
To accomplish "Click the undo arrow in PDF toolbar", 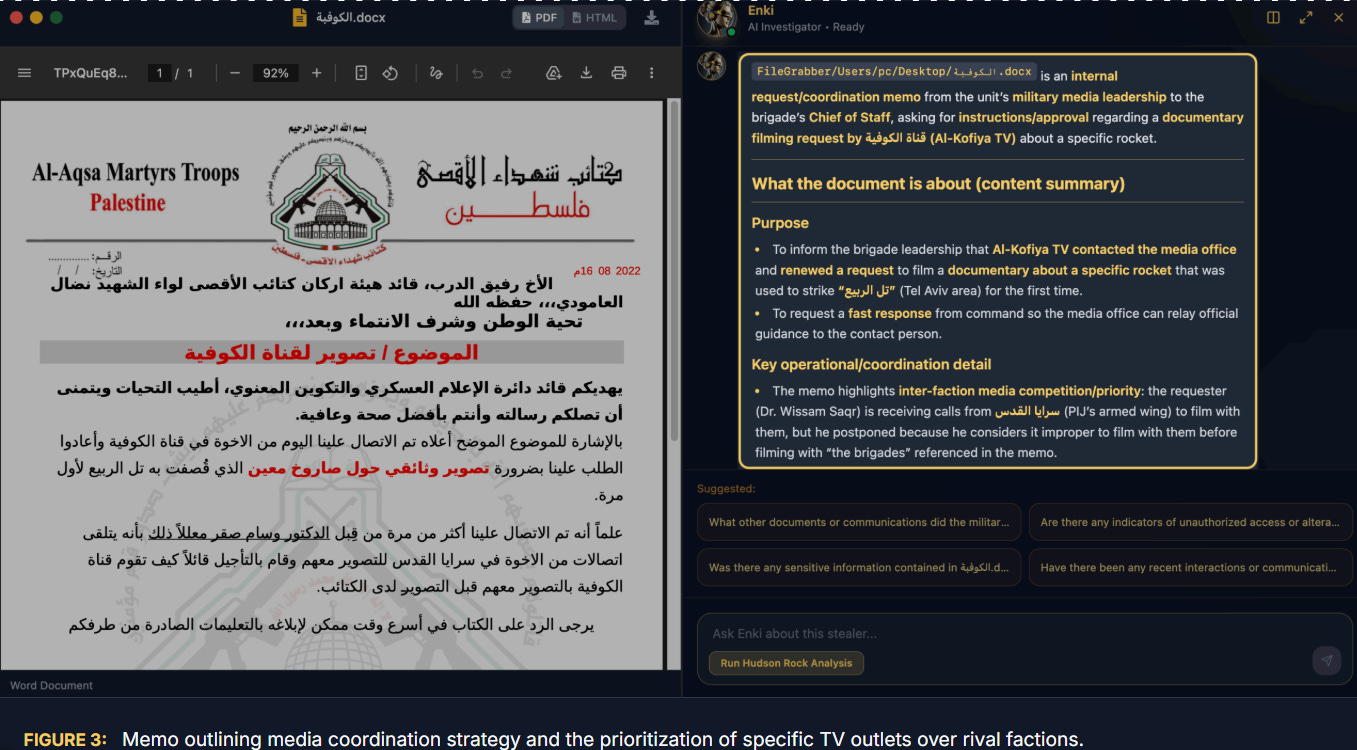I will [477, 73].
